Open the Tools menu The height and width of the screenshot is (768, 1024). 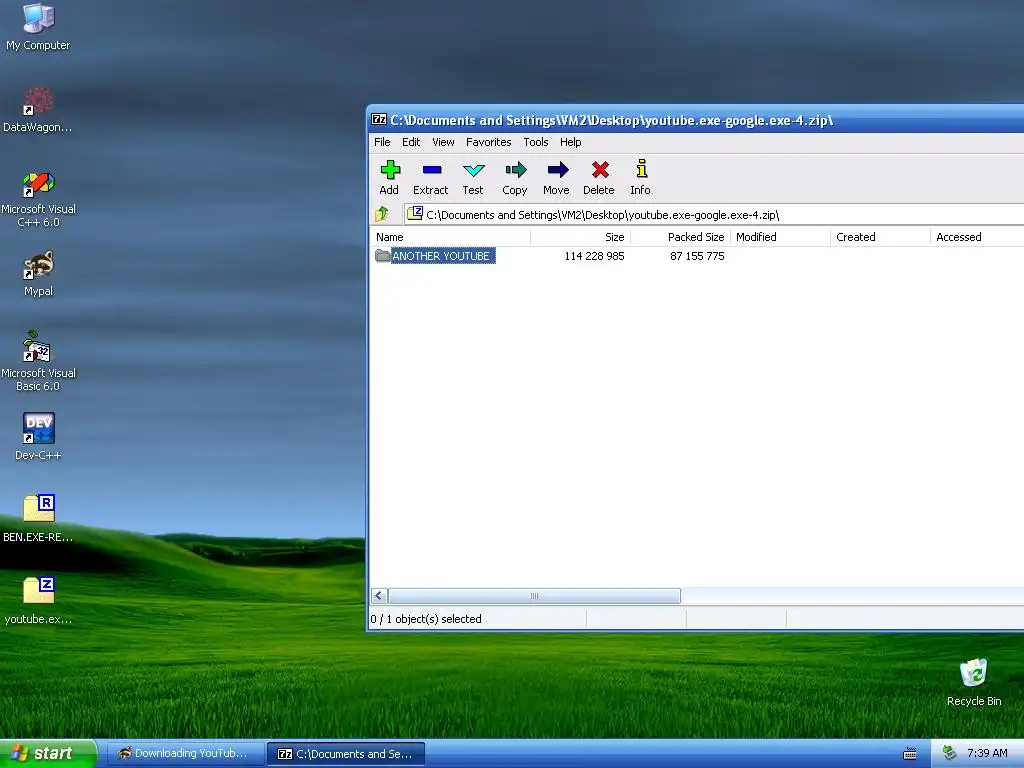[x=536, y=142]
